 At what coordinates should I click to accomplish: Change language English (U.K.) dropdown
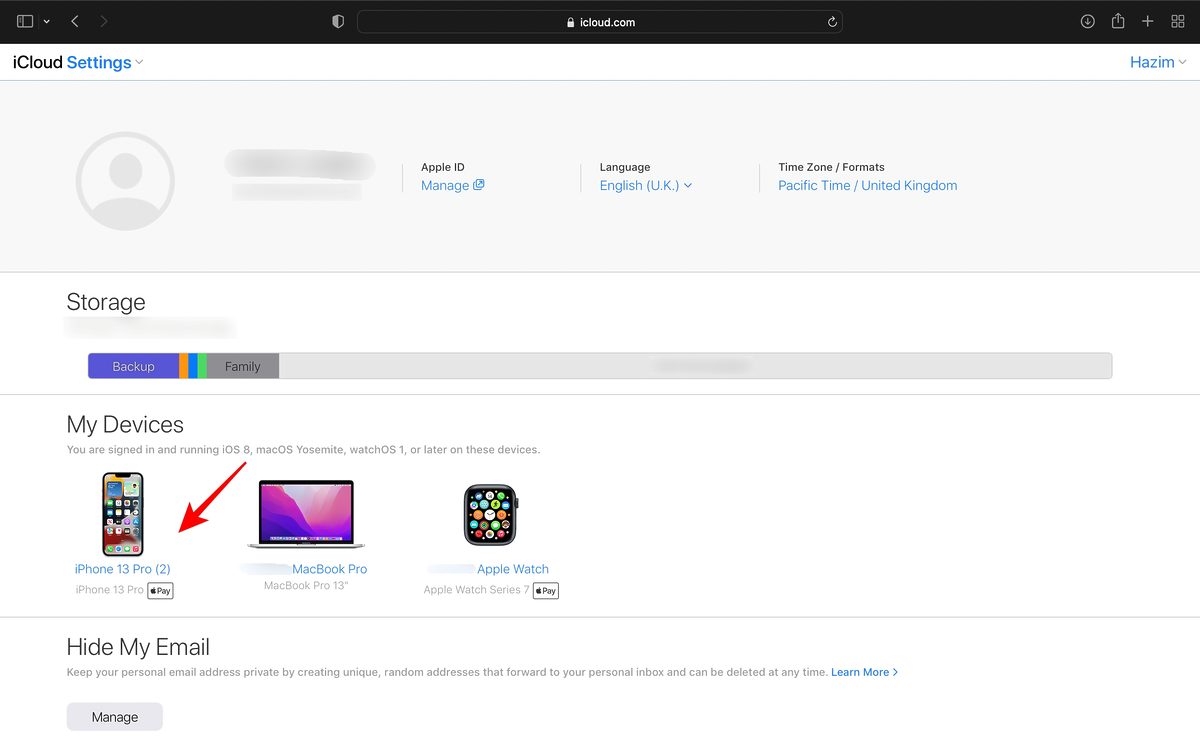tap(646, 185)
